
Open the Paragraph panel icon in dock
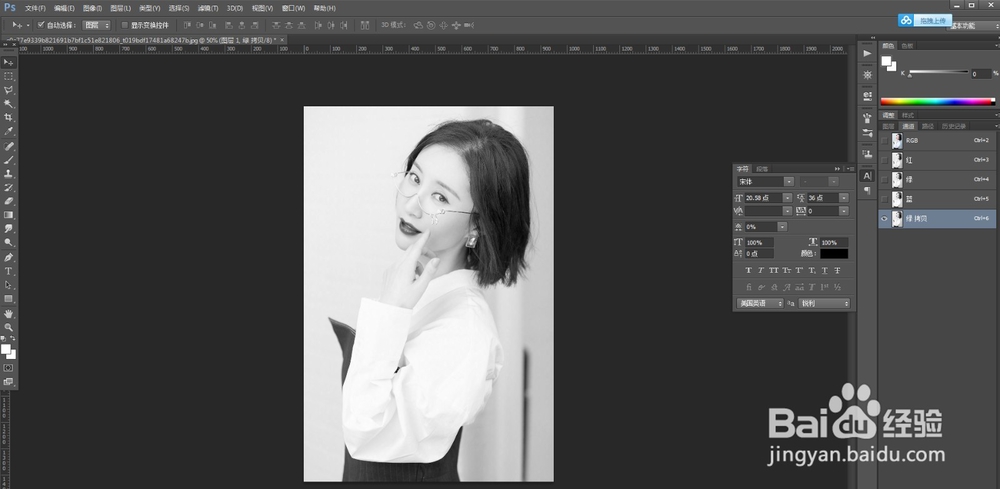click(x=867, y=190)
